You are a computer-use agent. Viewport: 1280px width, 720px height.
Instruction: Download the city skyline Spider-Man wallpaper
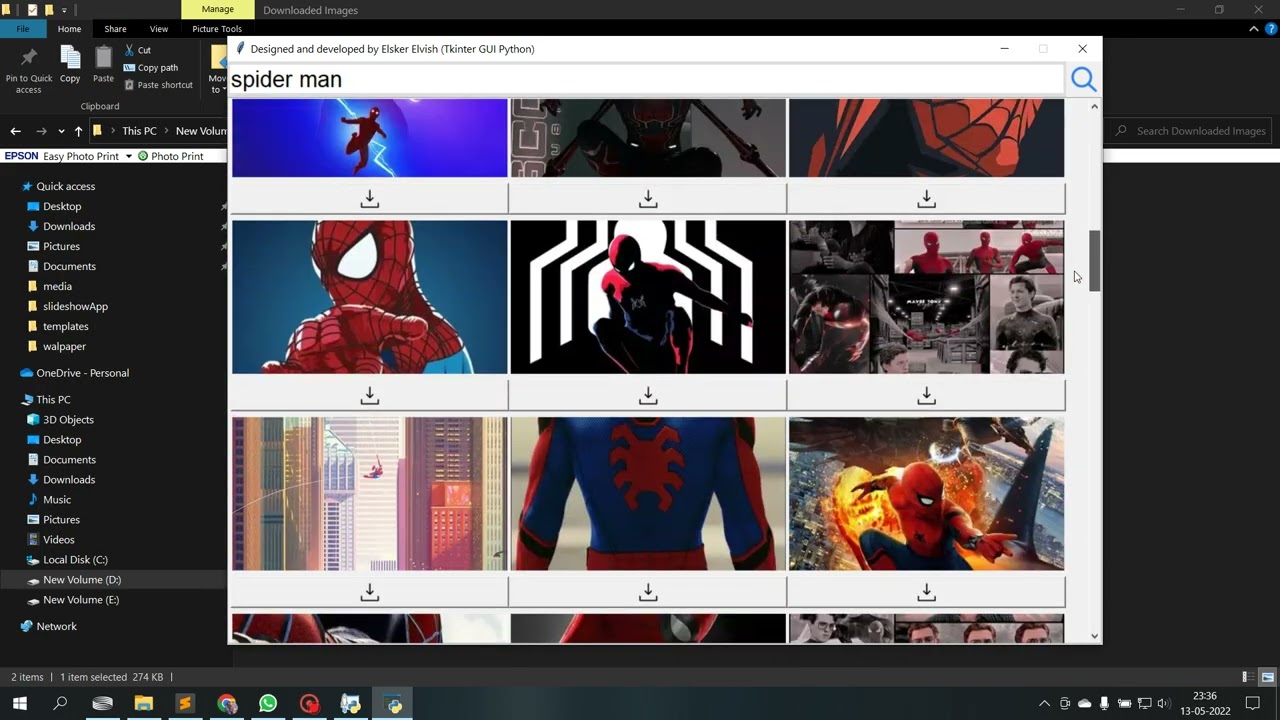370,592
